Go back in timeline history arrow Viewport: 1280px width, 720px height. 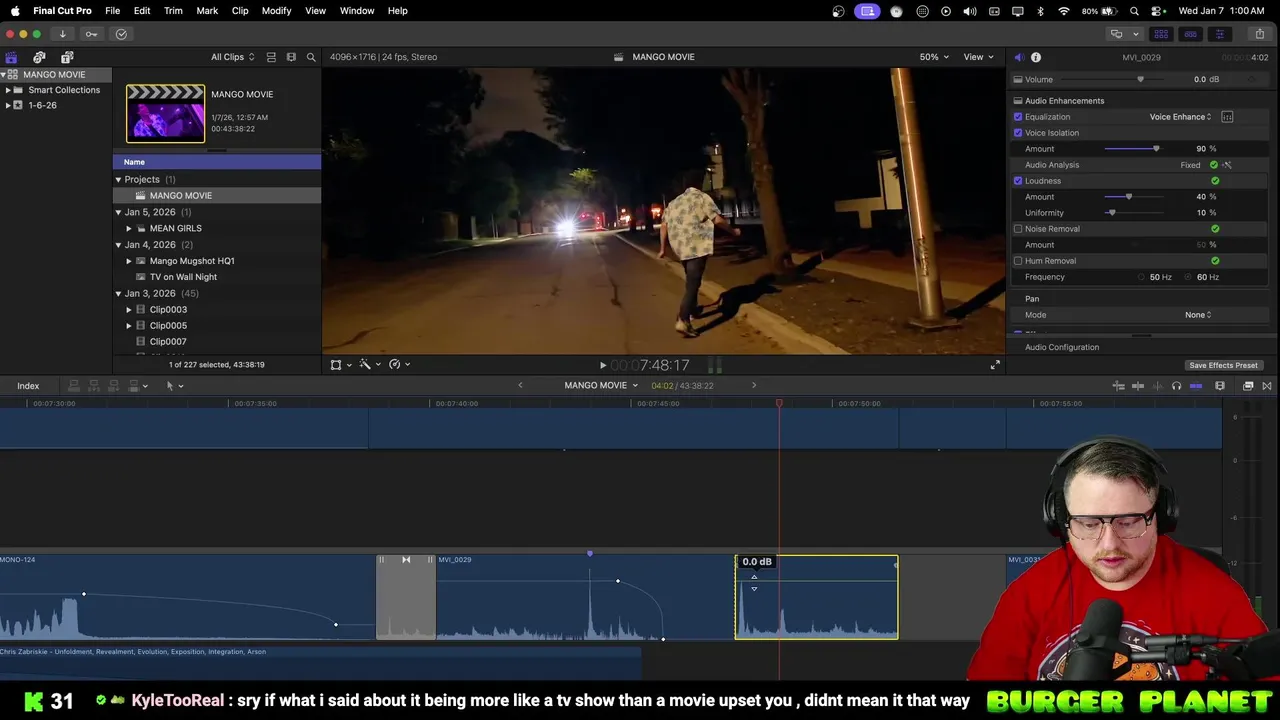[520, 386]
